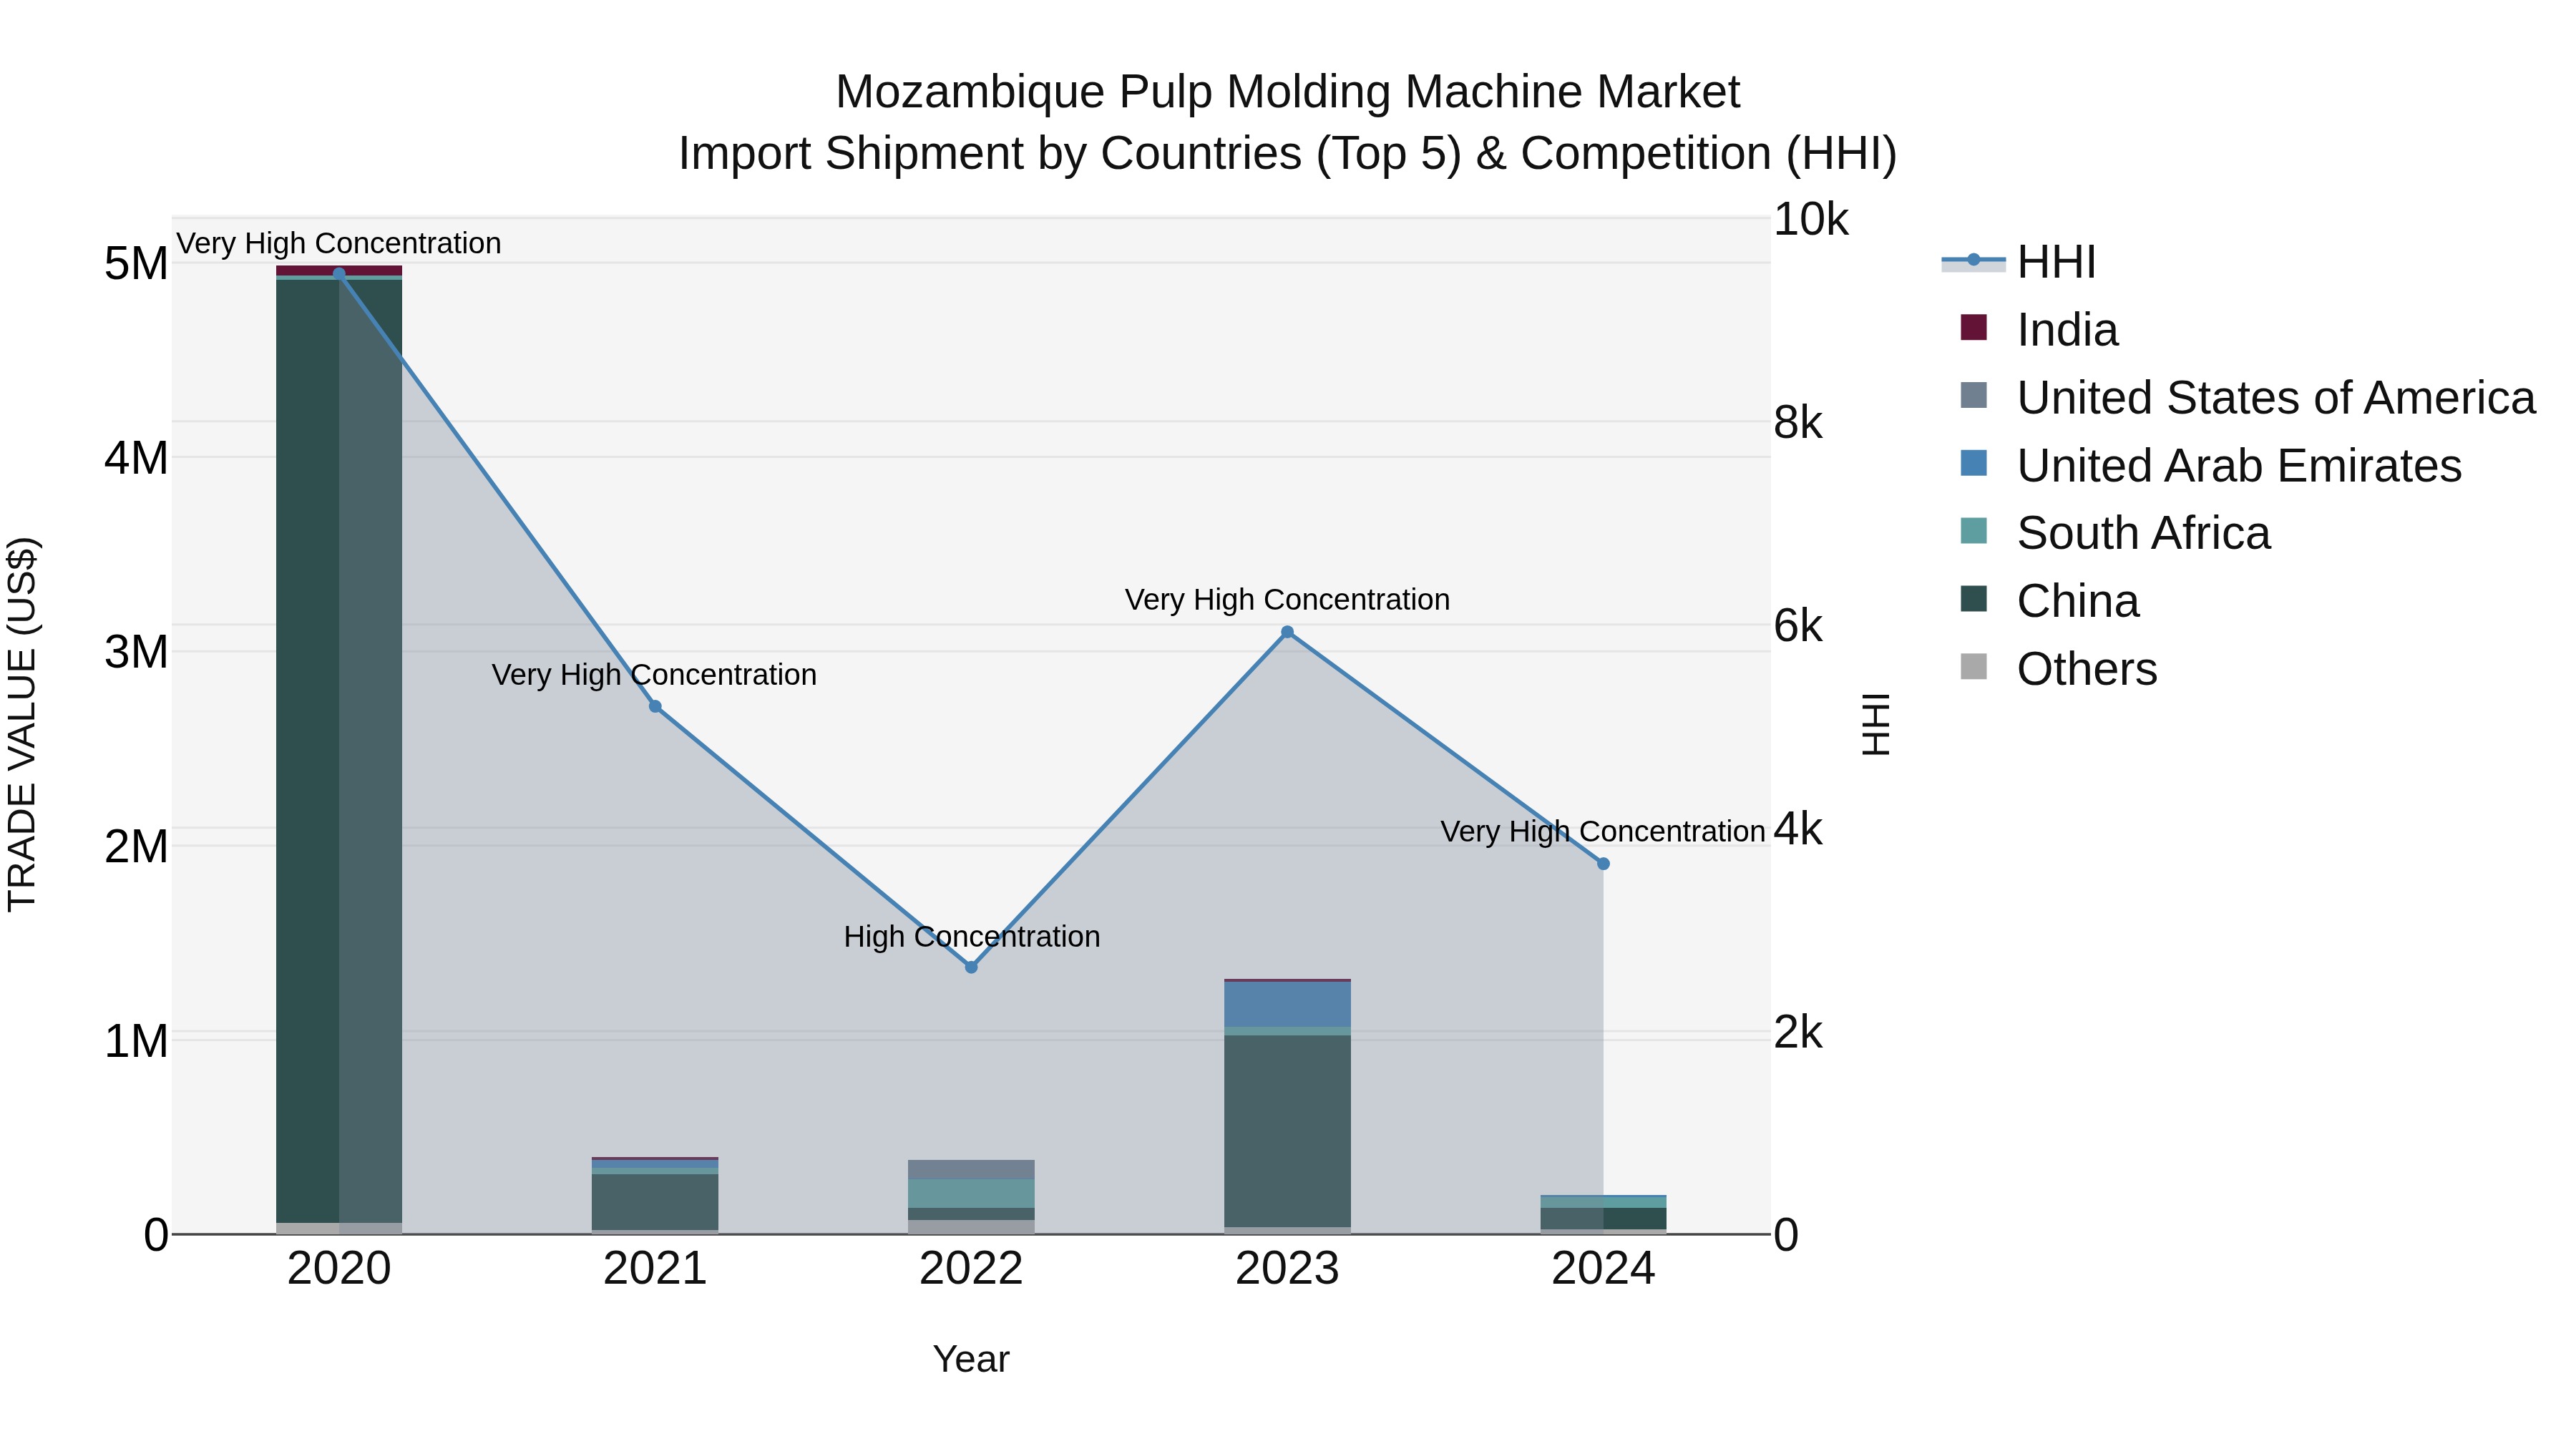Click the 2024 stacked bar

[x=1603, y=1214]
